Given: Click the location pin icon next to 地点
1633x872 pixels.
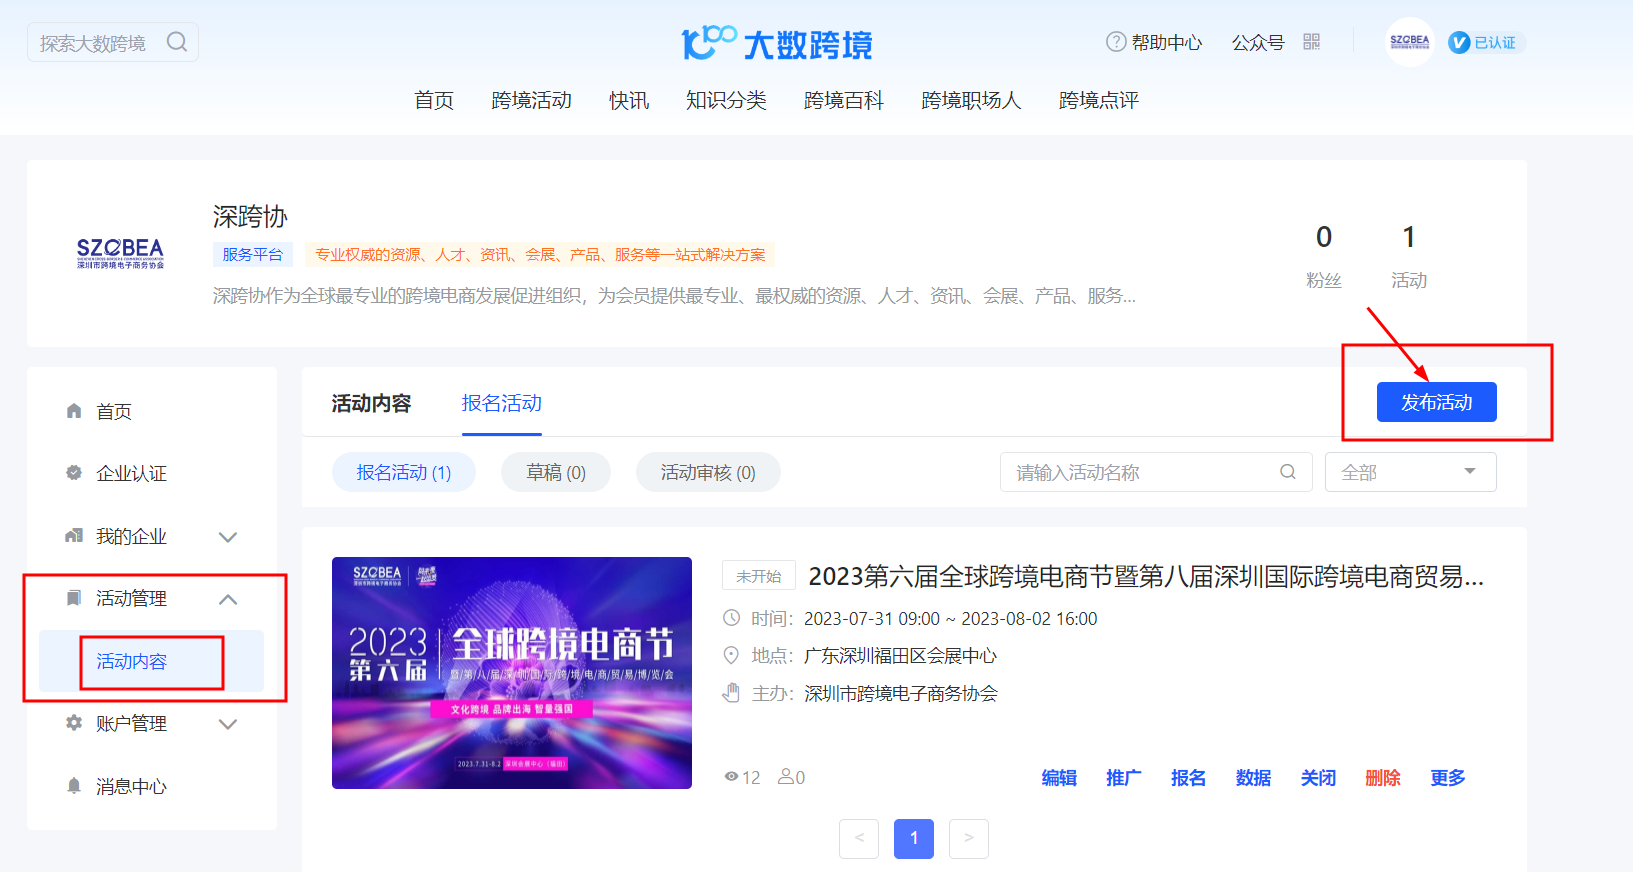Looking at the screenshot, I should [x=732, y=655].
